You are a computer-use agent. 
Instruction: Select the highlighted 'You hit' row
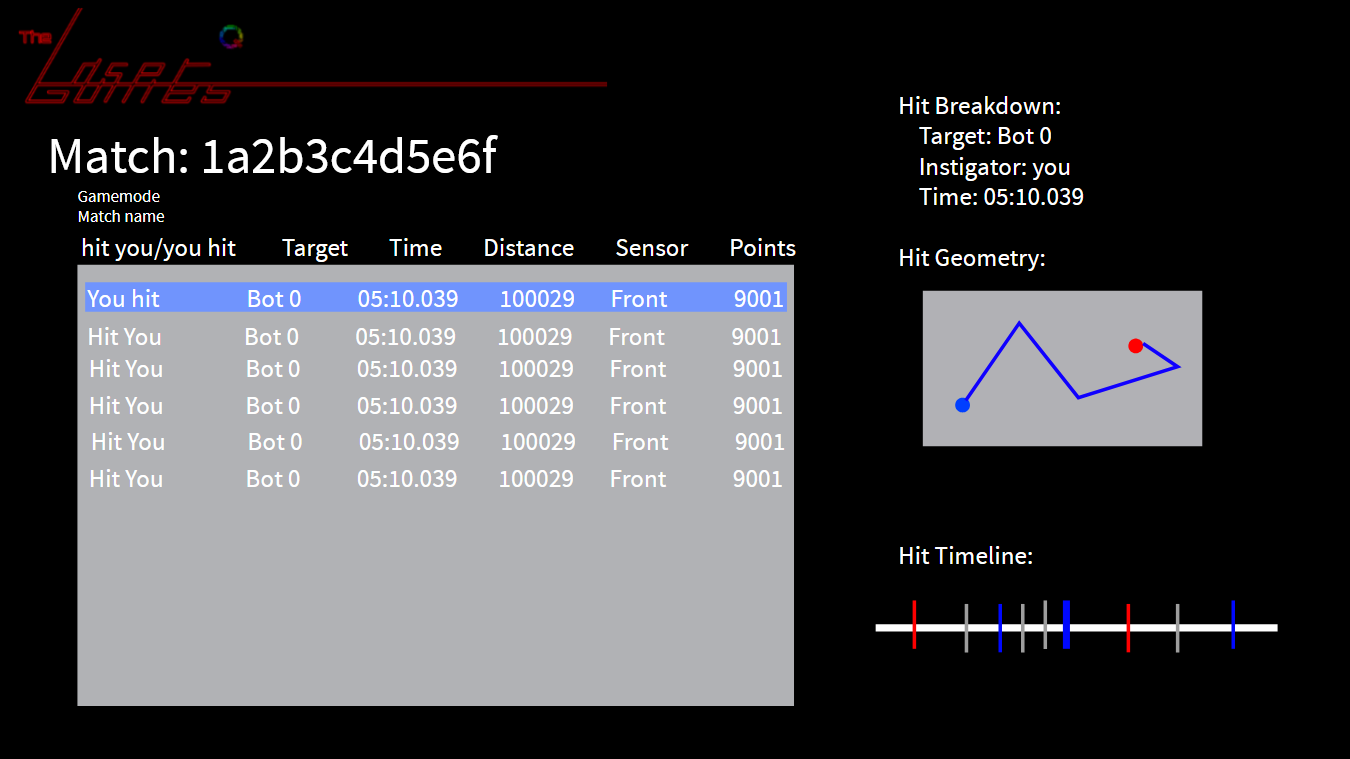[x=435, y=297]
